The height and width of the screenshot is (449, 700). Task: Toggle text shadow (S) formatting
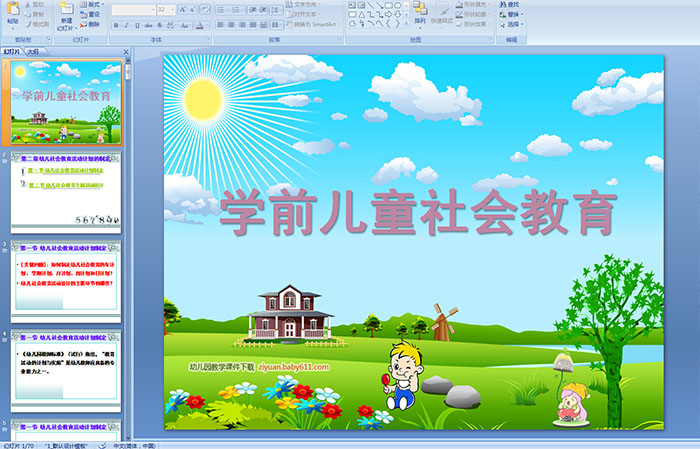160,25
